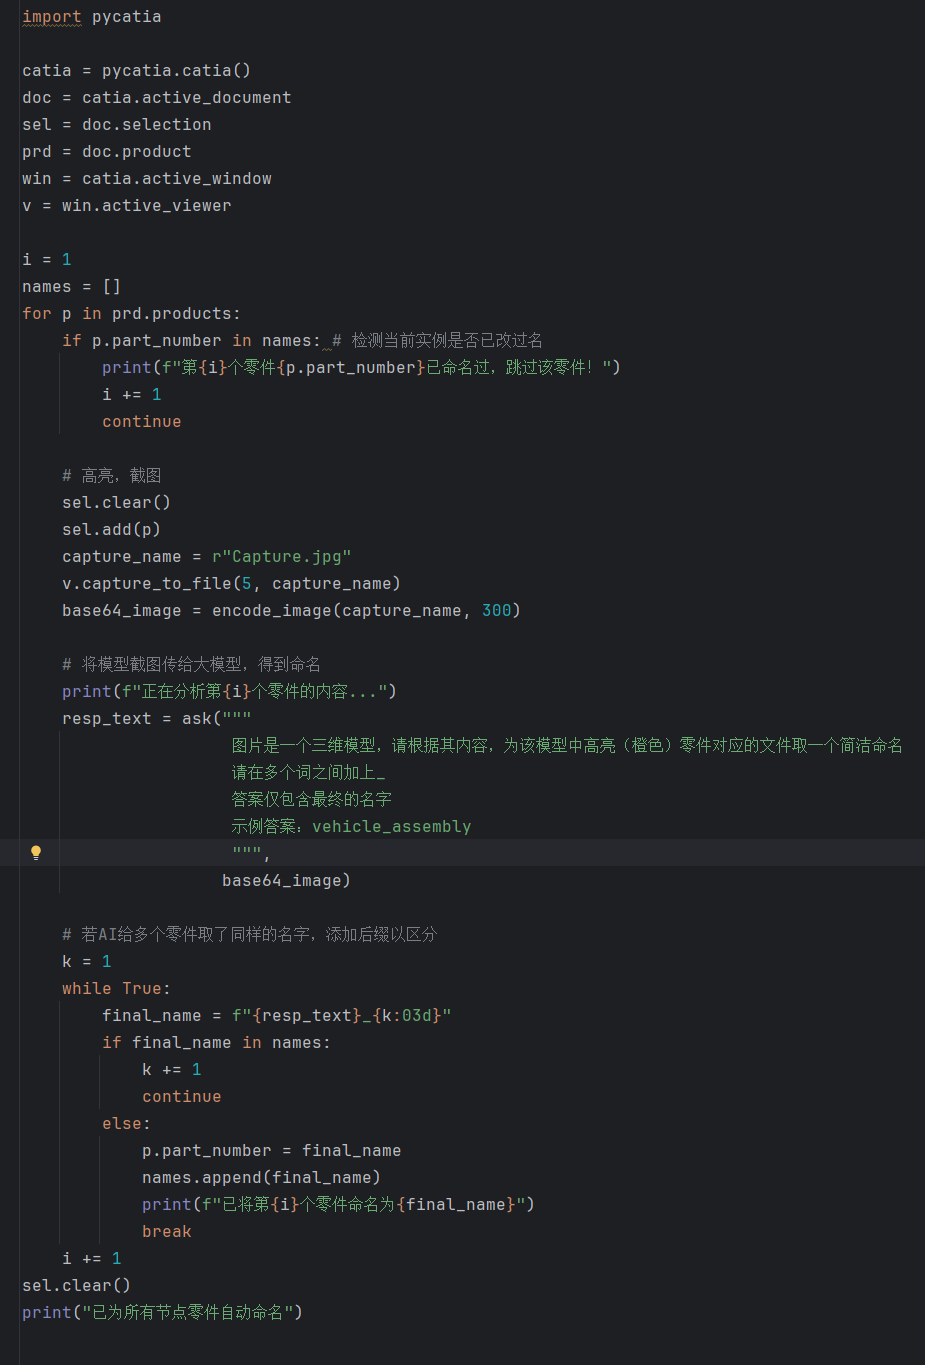The width and height of the screenshot is (925, 1365).
Task: Click the print line '已将第{i}个零件命名为'
Action: (x=338, y=1205)
